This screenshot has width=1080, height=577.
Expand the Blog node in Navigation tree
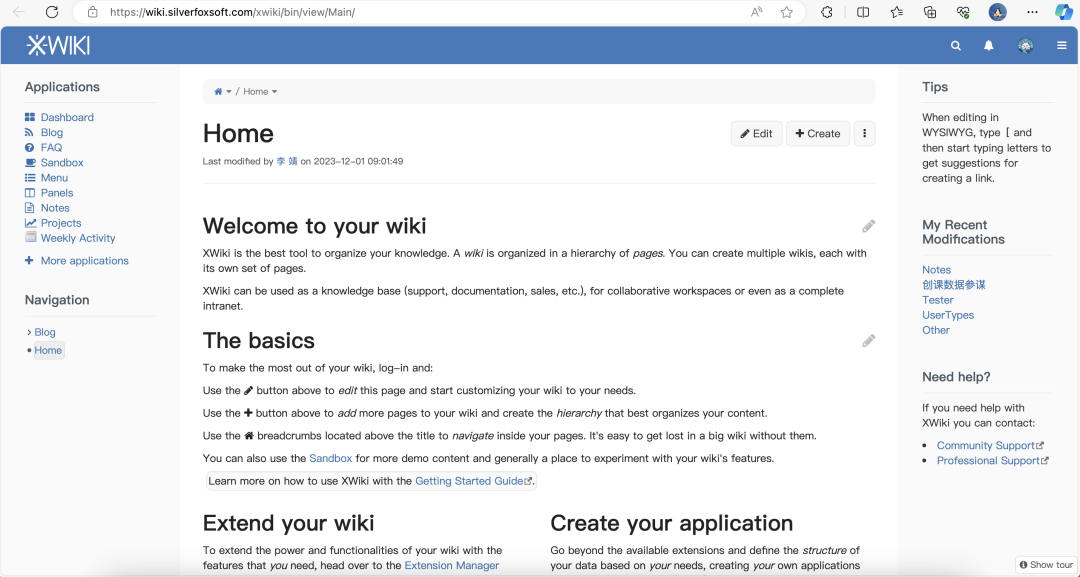[x=29, y=332]
